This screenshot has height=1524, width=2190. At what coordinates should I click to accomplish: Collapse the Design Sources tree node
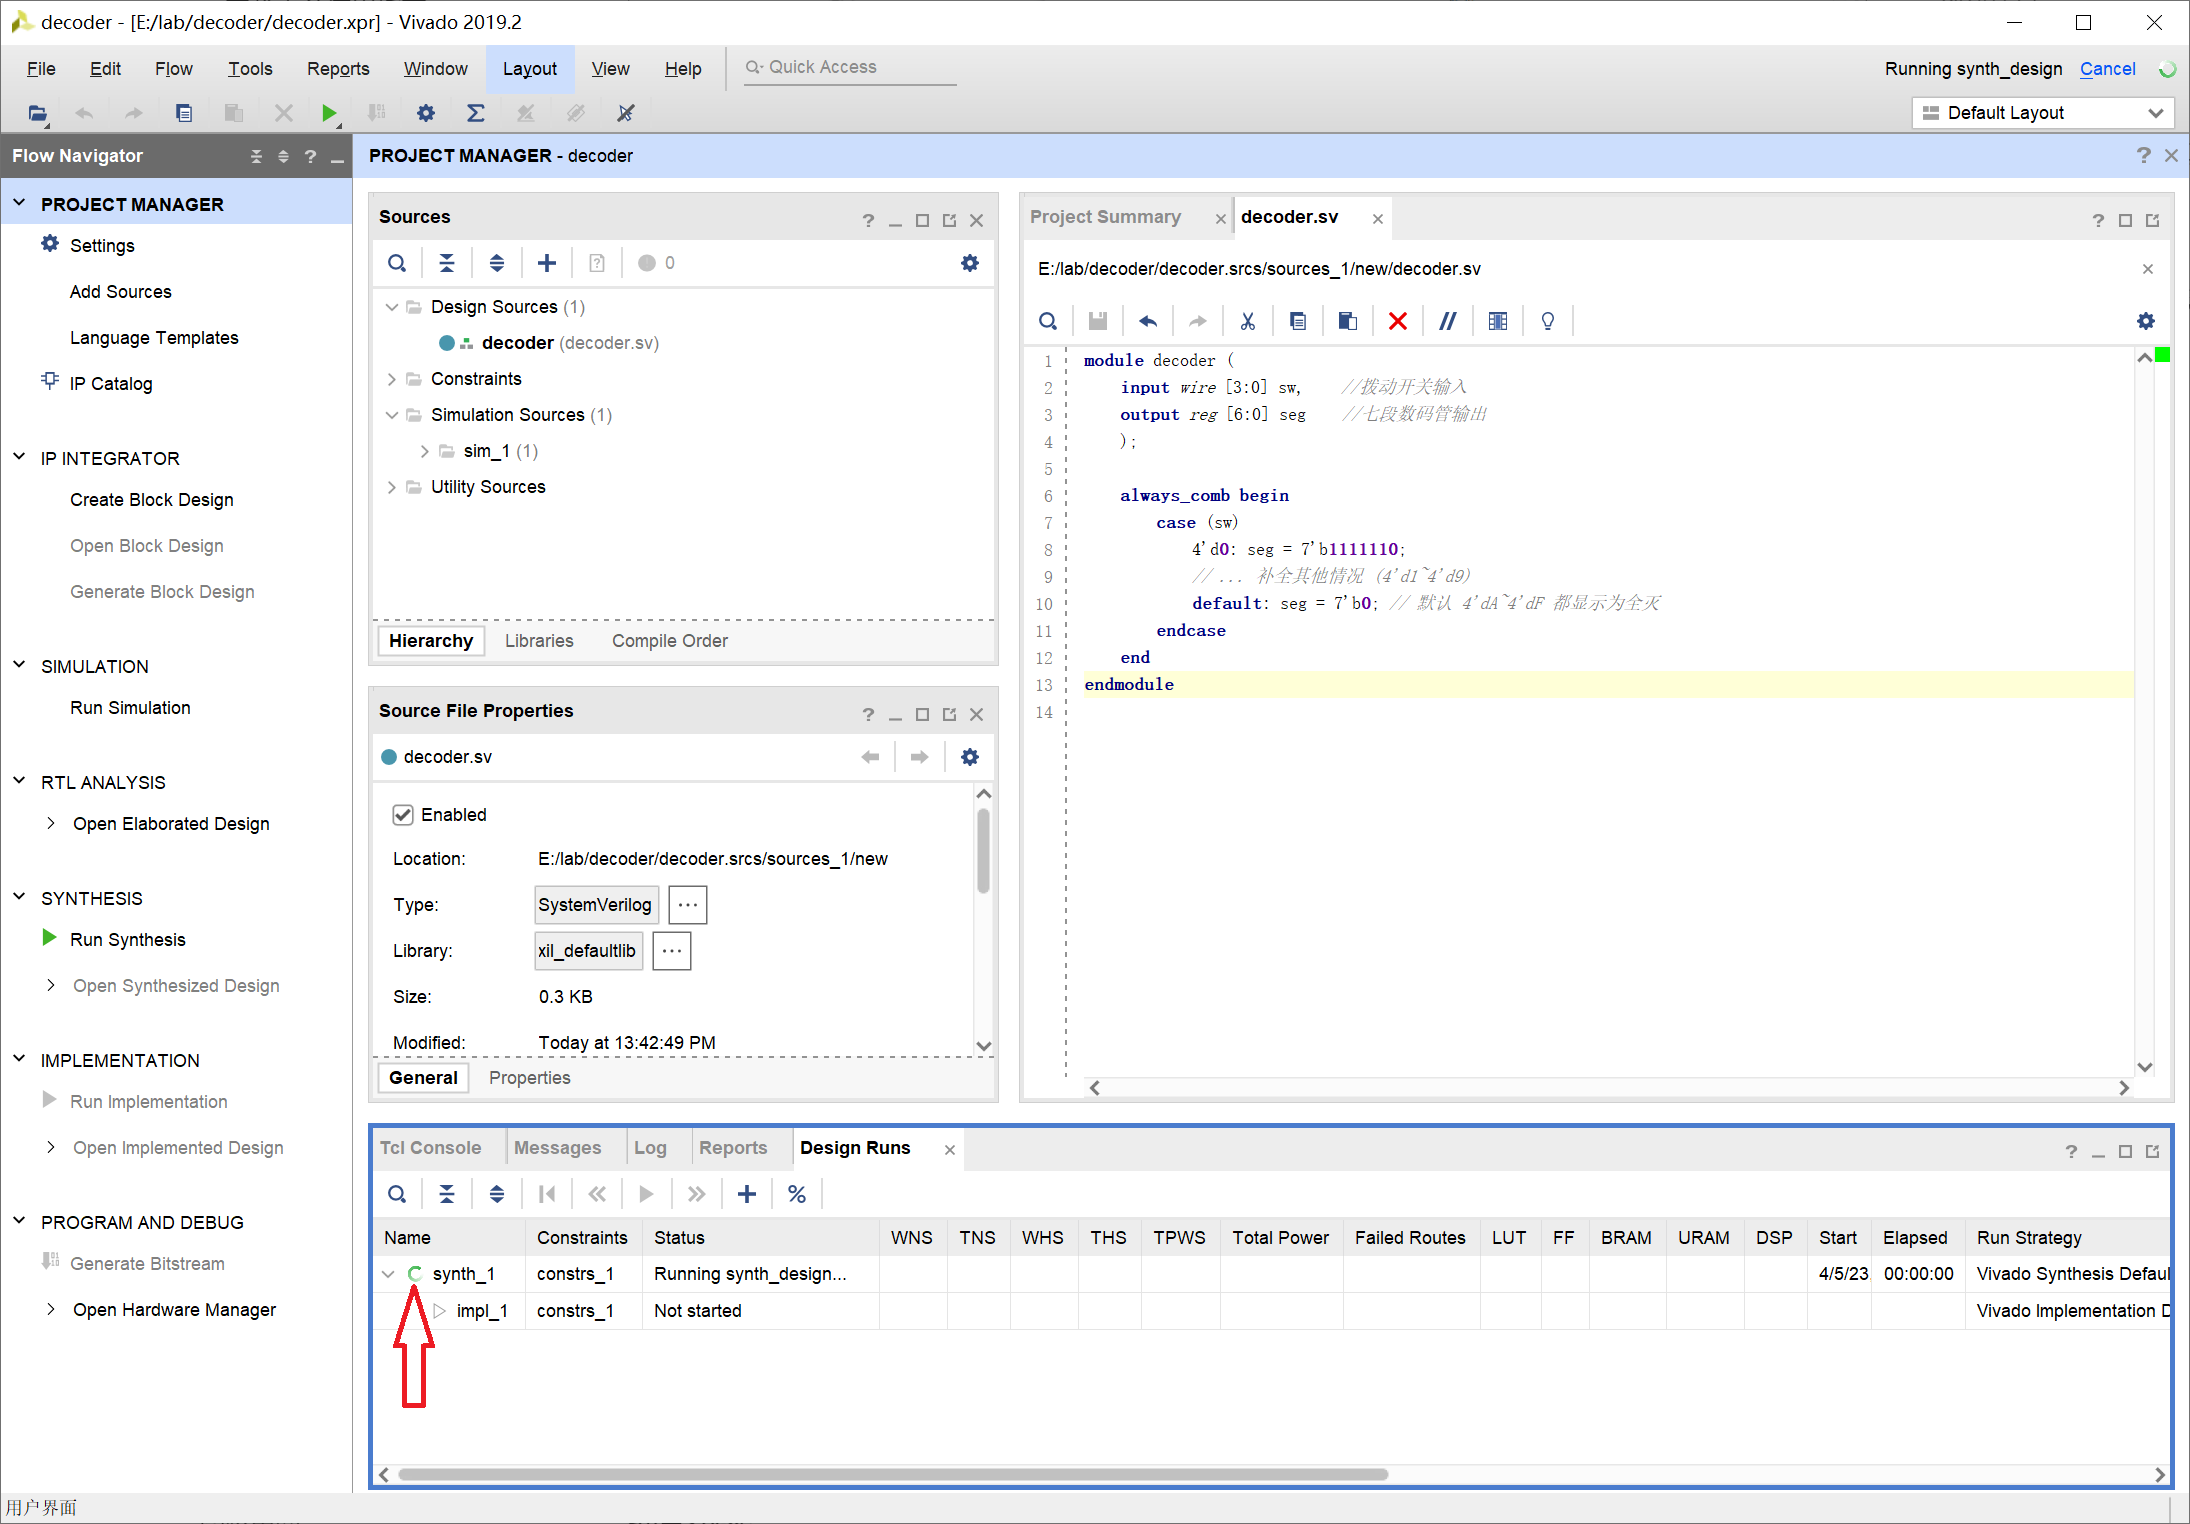pos(392,307)
